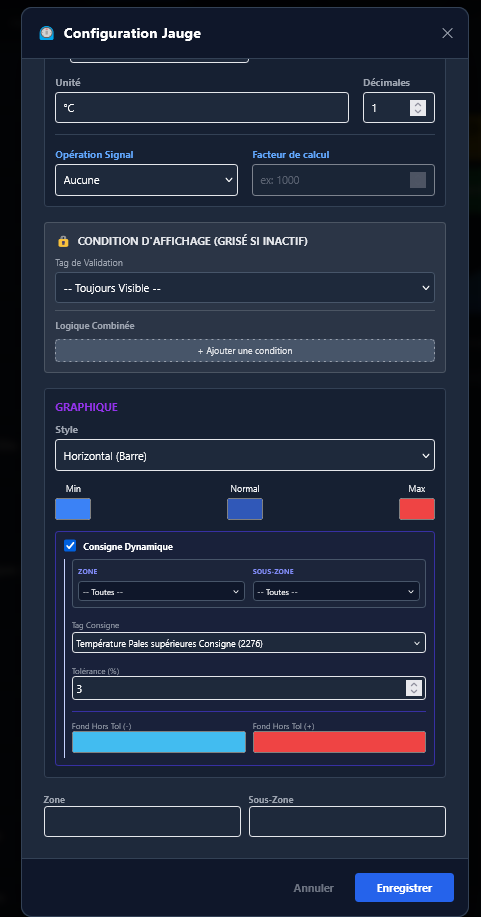Click the Facteur de calcul field
481x917 pixels.
pyautogui.click(x=343, y=180)
